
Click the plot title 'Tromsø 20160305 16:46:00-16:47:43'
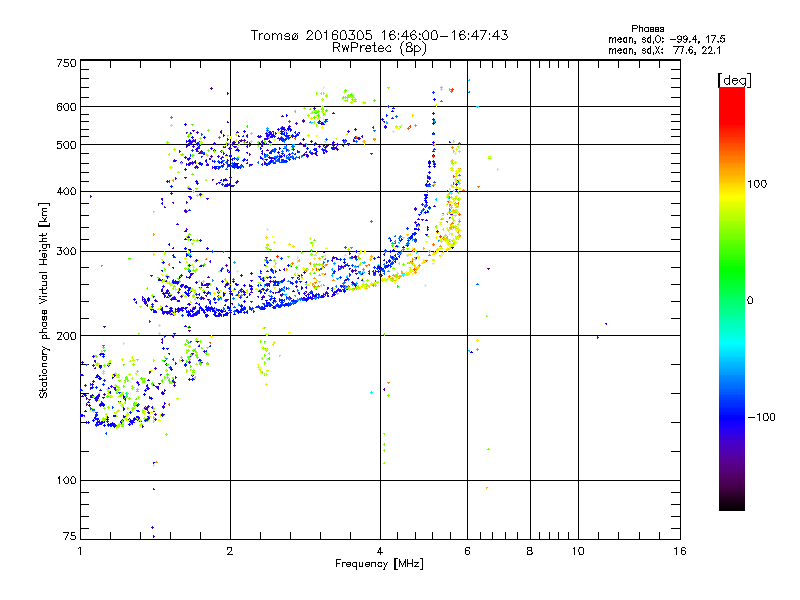point(380,35)
